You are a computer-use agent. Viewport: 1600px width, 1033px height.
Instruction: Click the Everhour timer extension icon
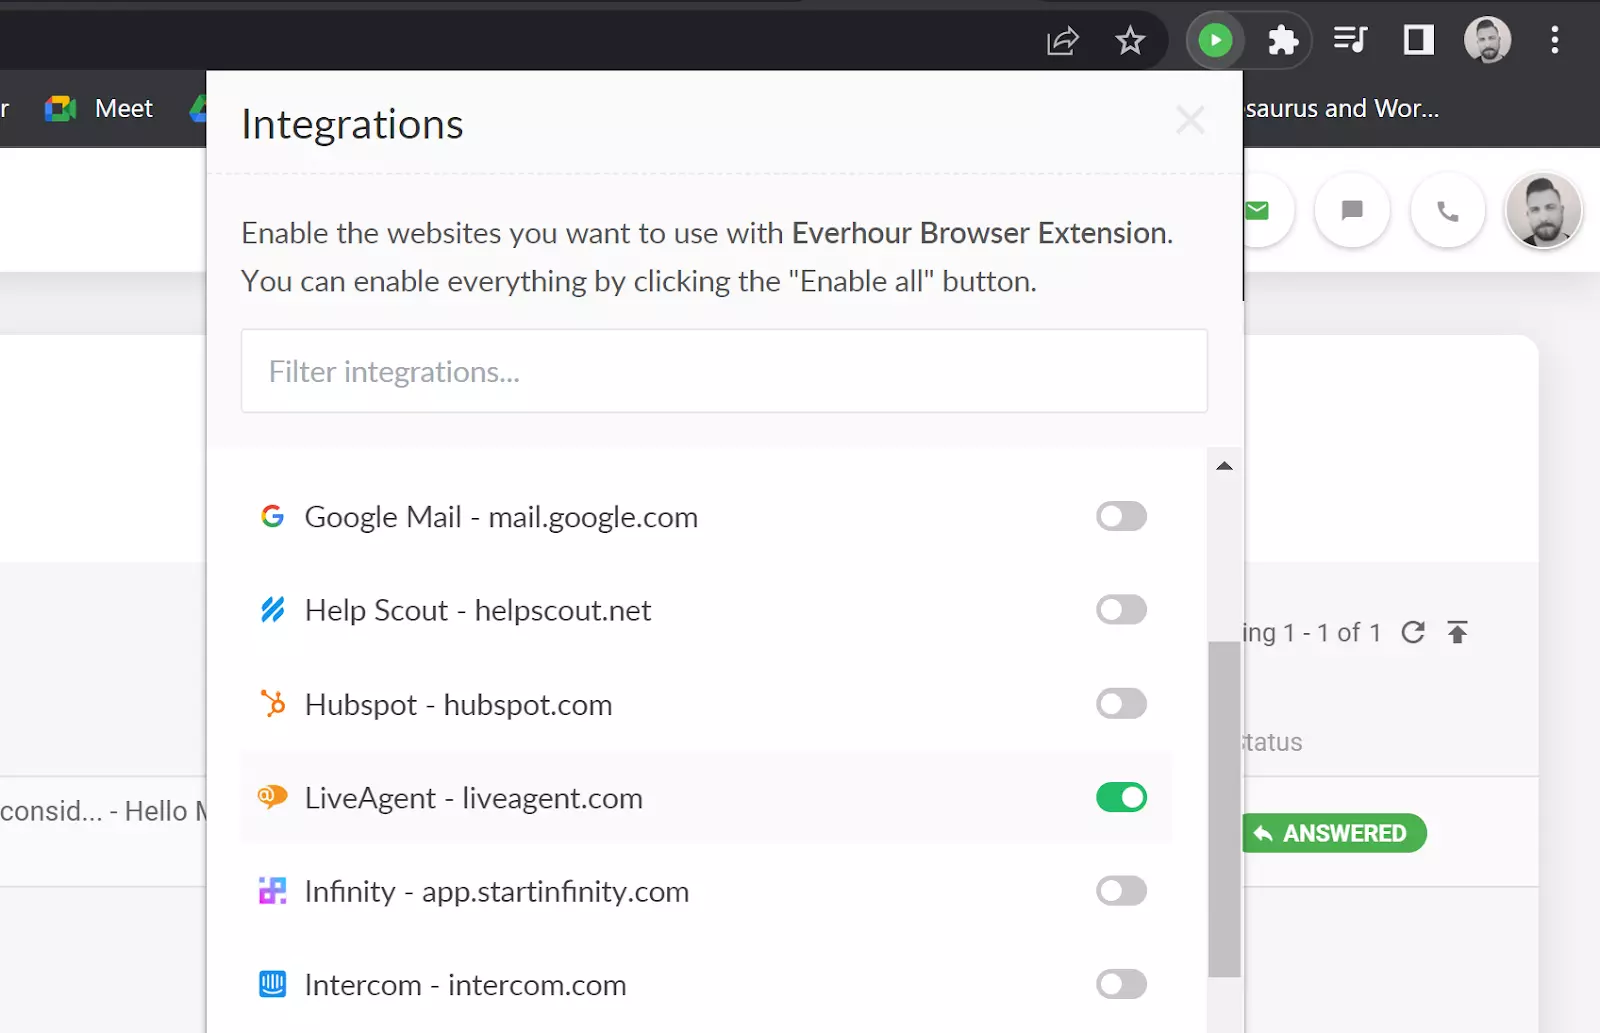(x=1215, y=40)
